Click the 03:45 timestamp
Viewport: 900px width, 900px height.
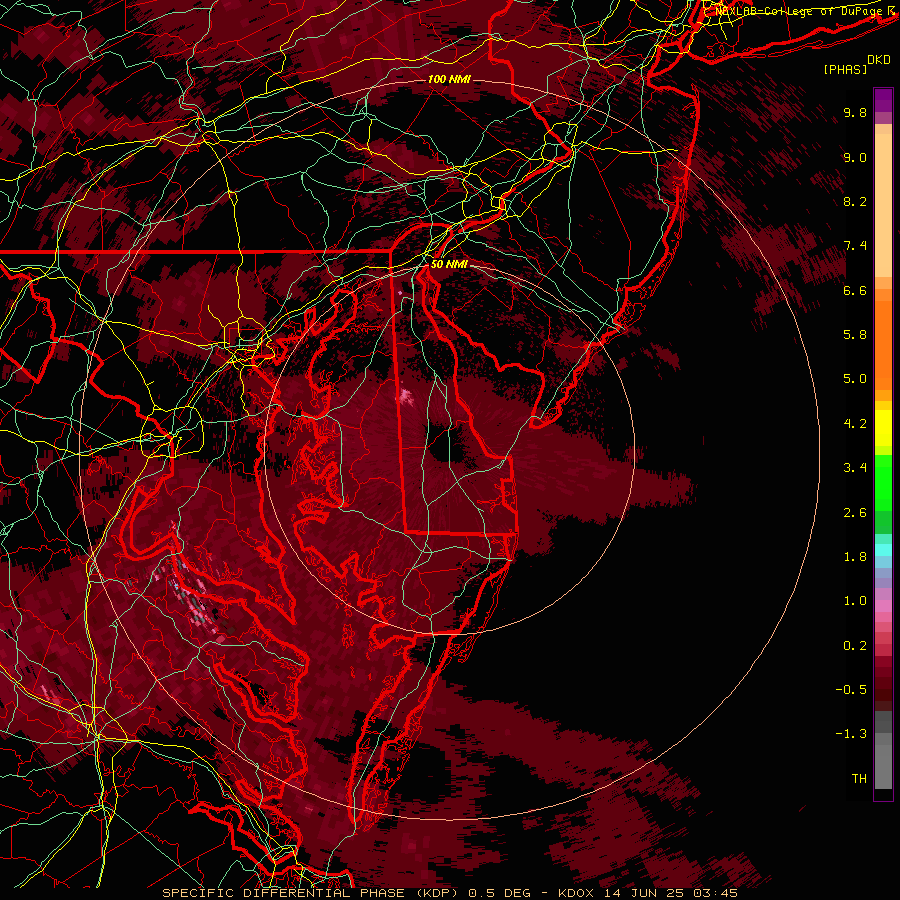coord(718,893)
